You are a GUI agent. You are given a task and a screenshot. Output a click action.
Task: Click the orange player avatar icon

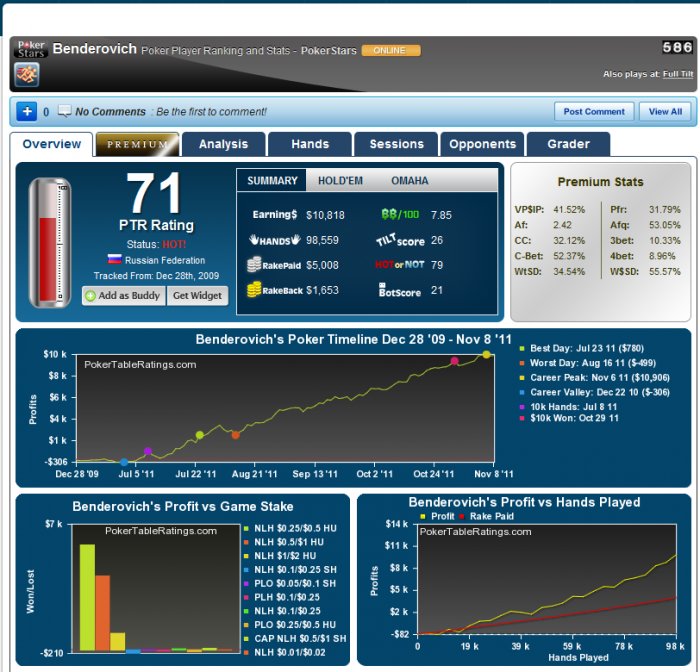pos(27,74)
